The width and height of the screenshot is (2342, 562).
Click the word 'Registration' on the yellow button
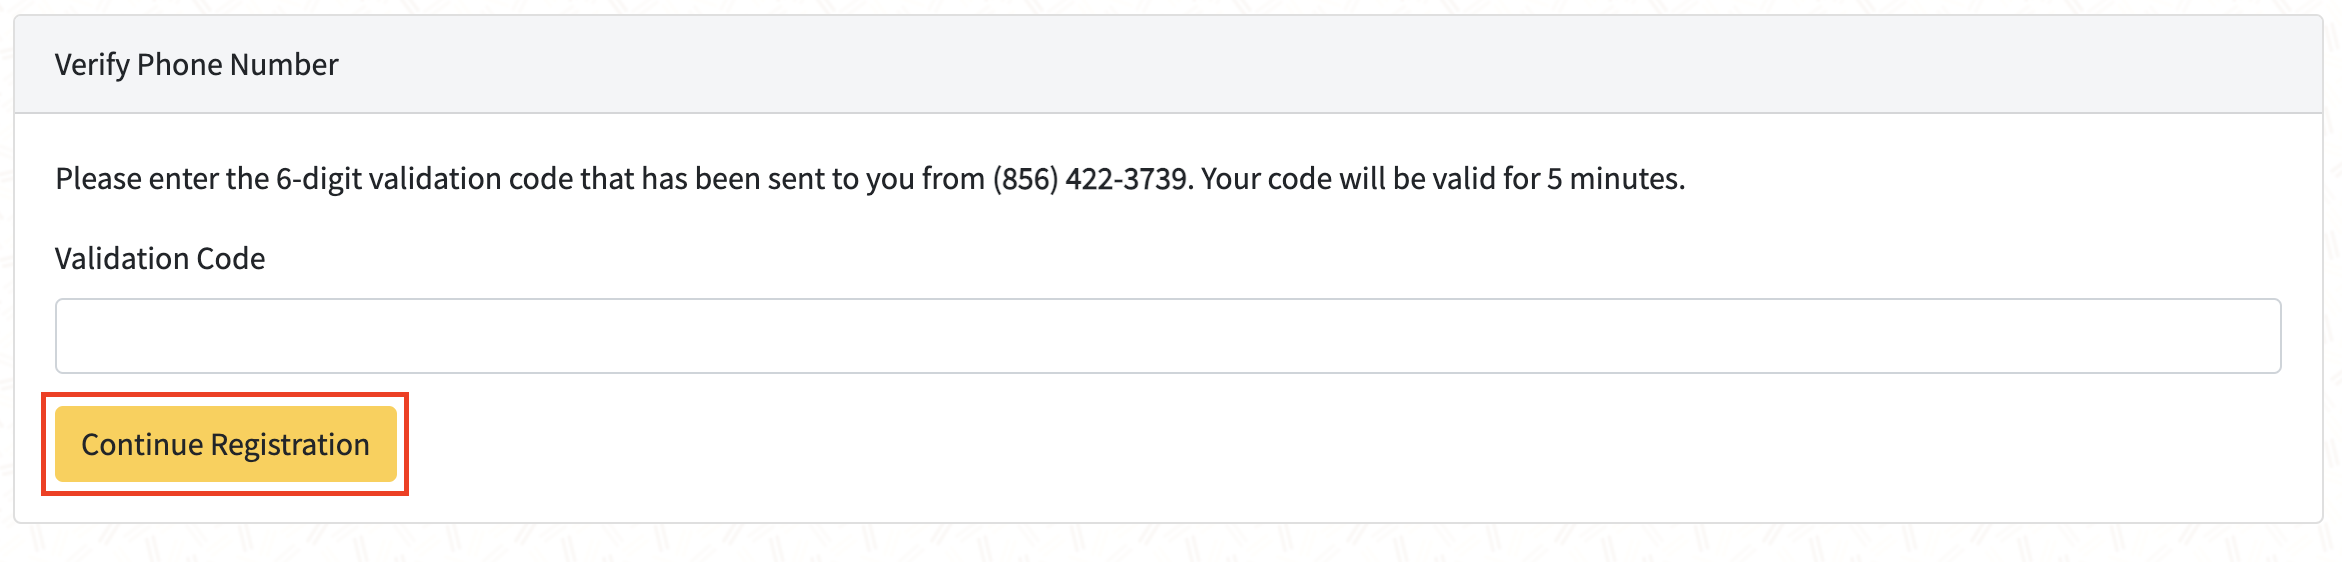(290, 445)
